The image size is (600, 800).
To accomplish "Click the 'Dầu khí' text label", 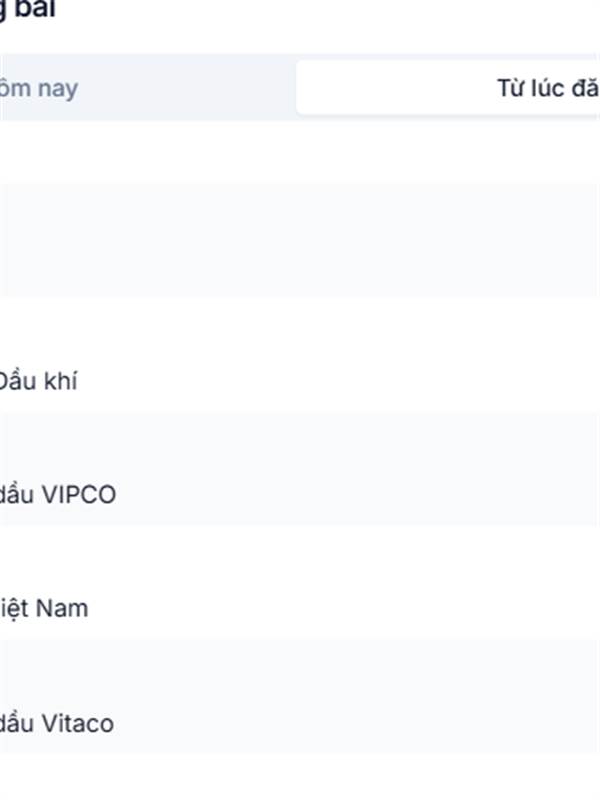I will point(38,381).
